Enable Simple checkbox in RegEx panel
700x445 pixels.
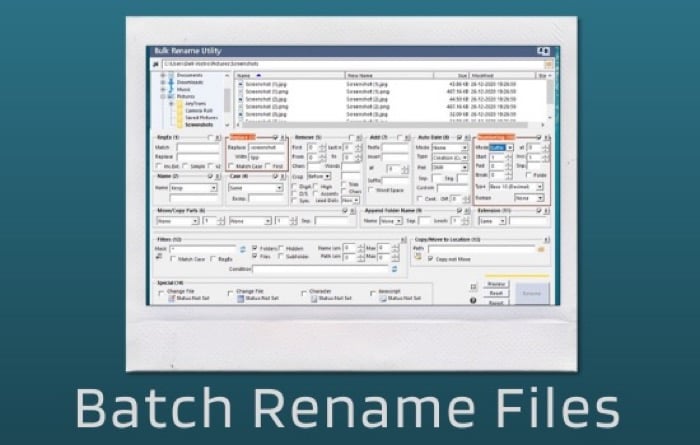[185, 166]
